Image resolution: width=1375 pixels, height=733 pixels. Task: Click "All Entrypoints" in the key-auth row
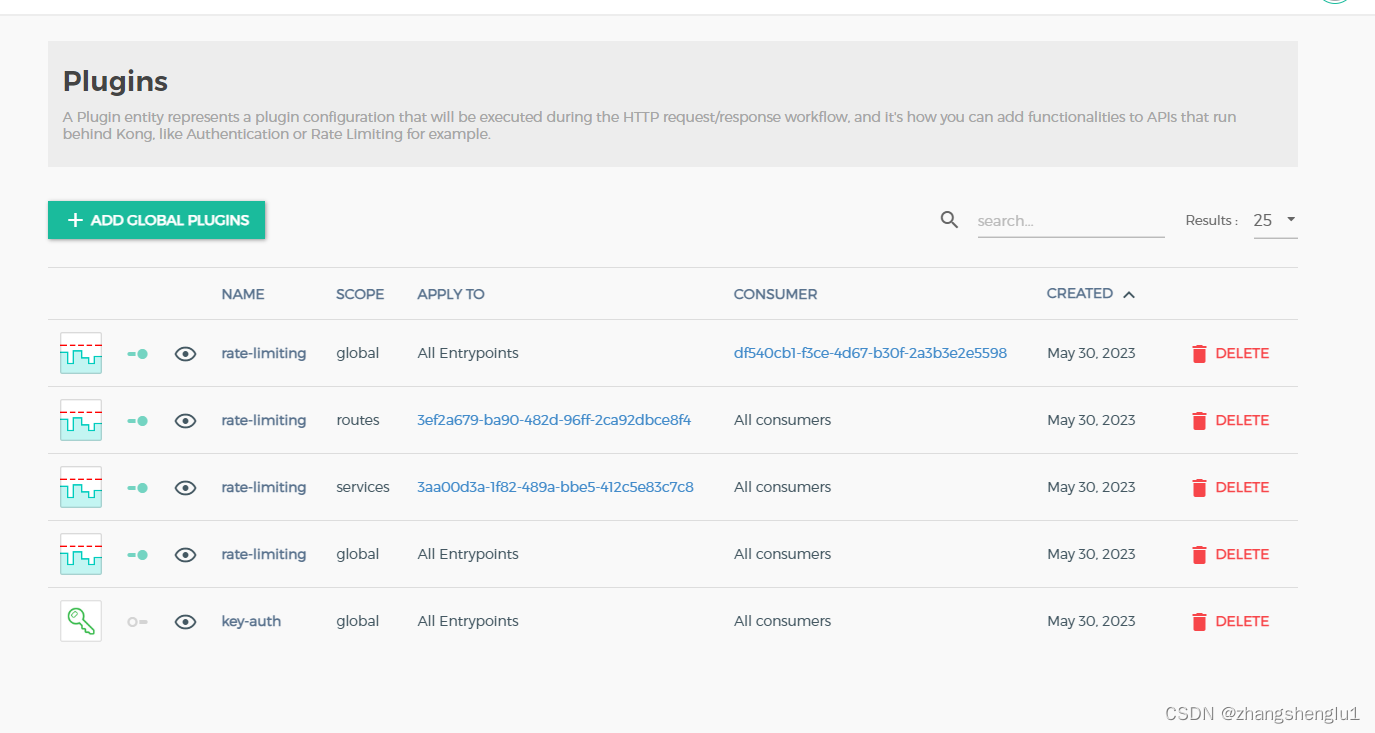click(468, 621)
